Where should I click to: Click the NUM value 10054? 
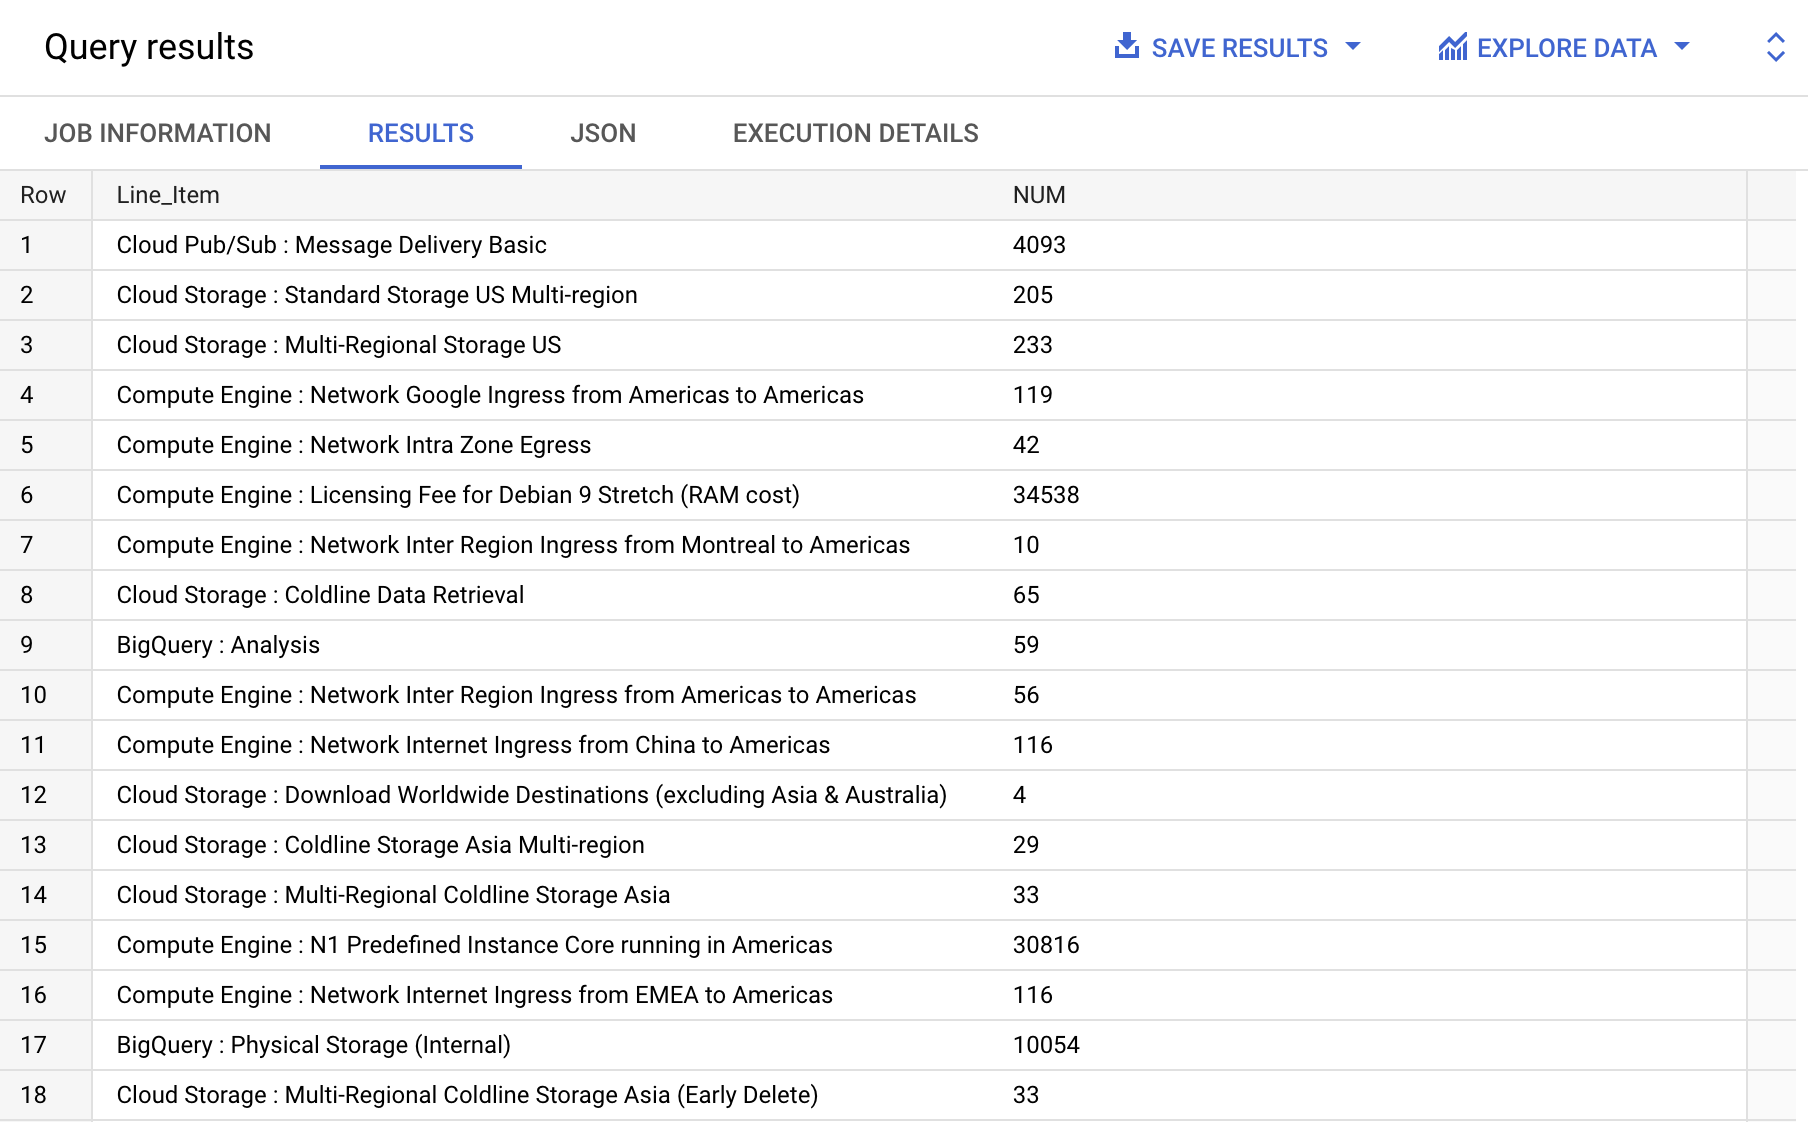click(1046, 1045)
